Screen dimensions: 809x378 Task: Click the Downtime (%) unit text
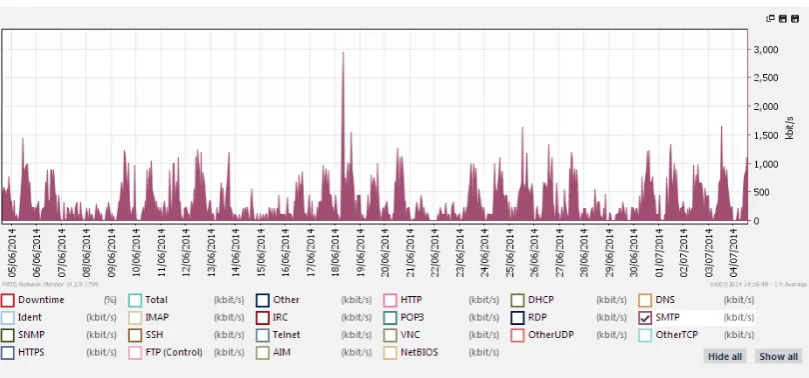tap(110, 300)
